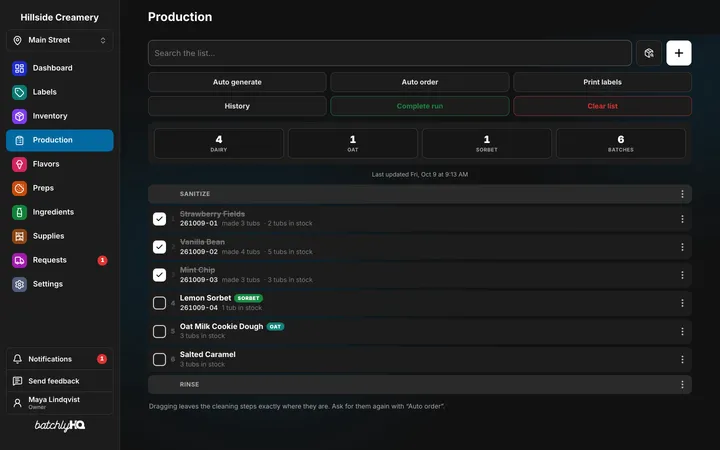Viewport: 720px width, 450px height.
Task: Go to Supplies in the sidebar
Action: (x=60, y=236)
